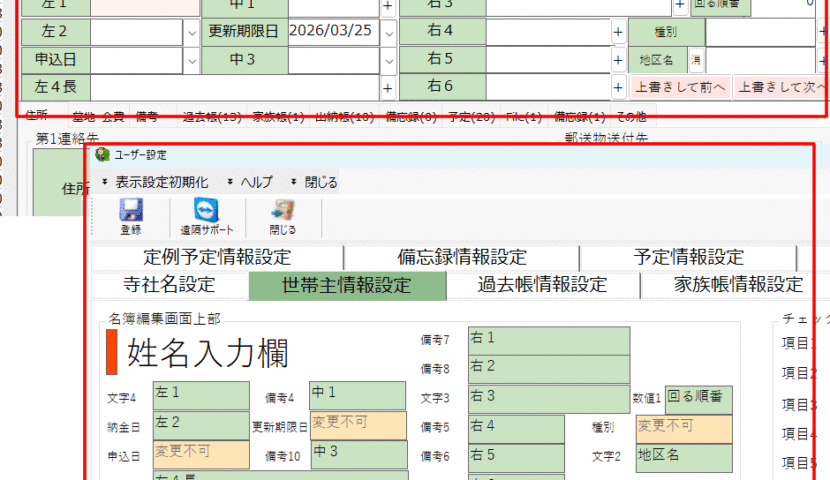Screen dimensions: 830x480
Task: Expand the 左2 dropdown arrow
Action: [x=192, y=31]
